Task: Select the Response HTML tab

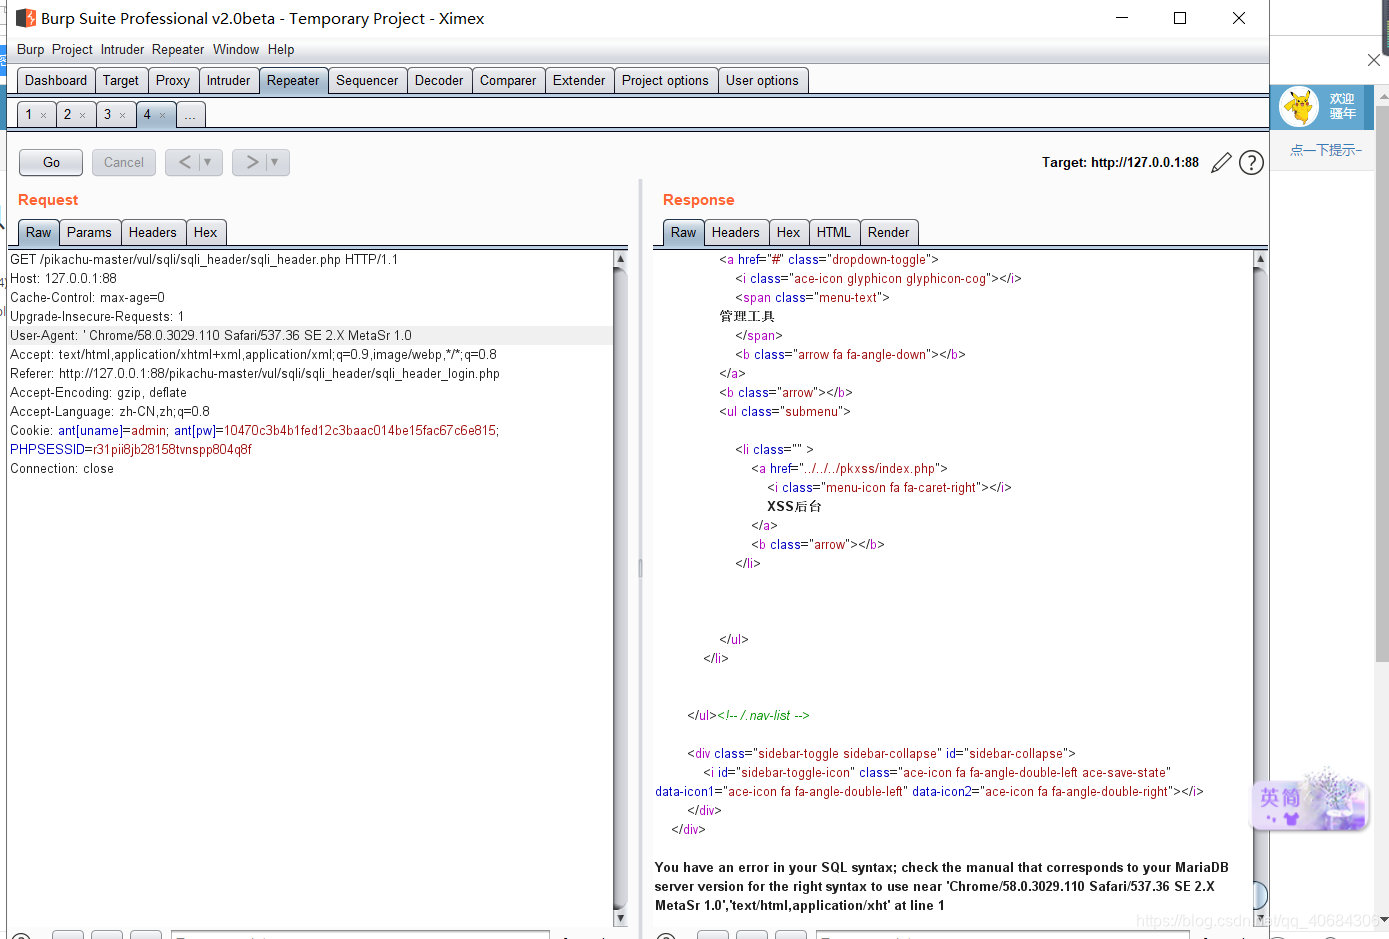Action: tap(833, 233)
